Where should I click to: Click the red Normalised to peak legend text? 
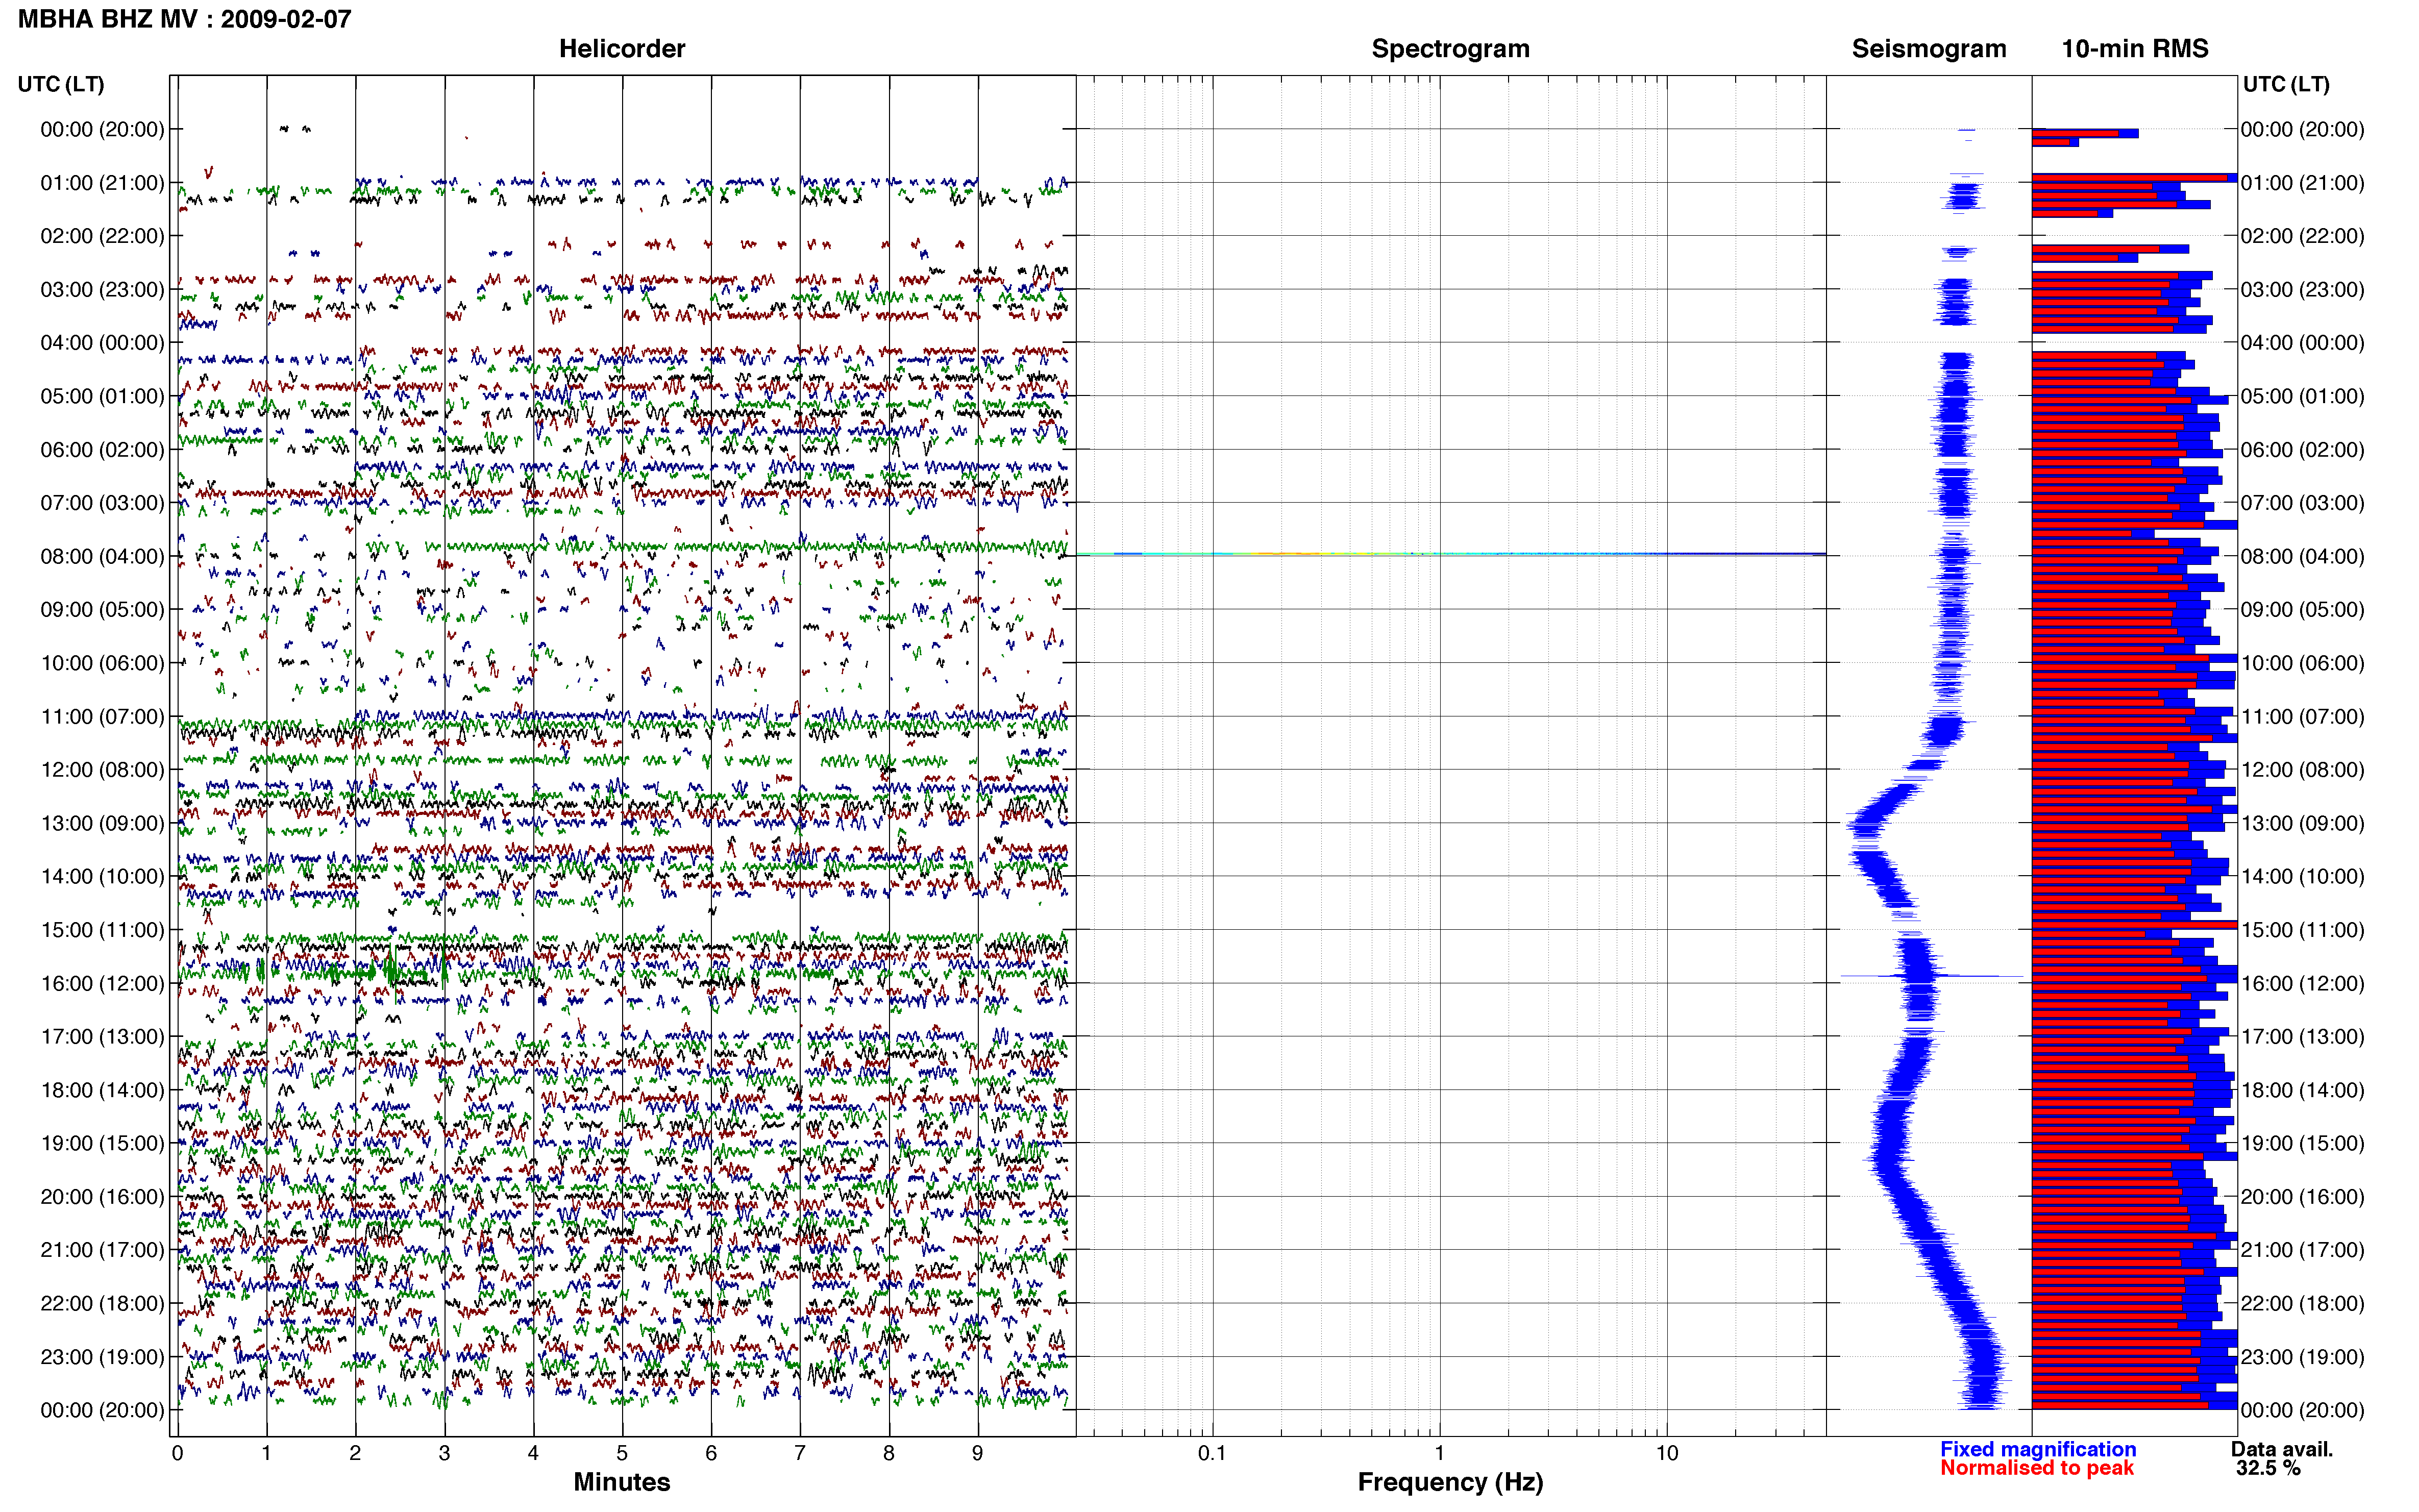click(2037, 1468)
